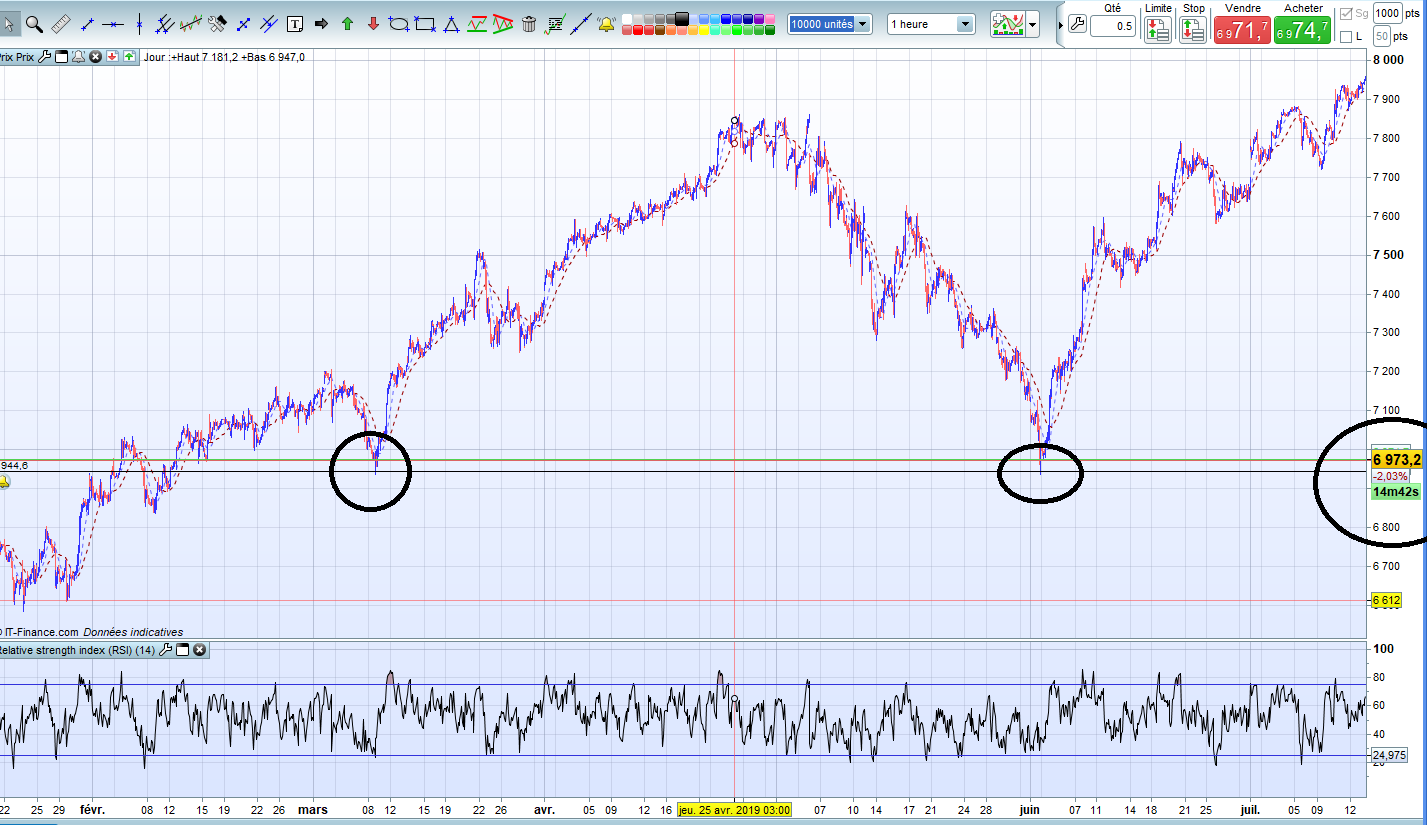Close the RSI indicator panel

click(x=199, y=650)
